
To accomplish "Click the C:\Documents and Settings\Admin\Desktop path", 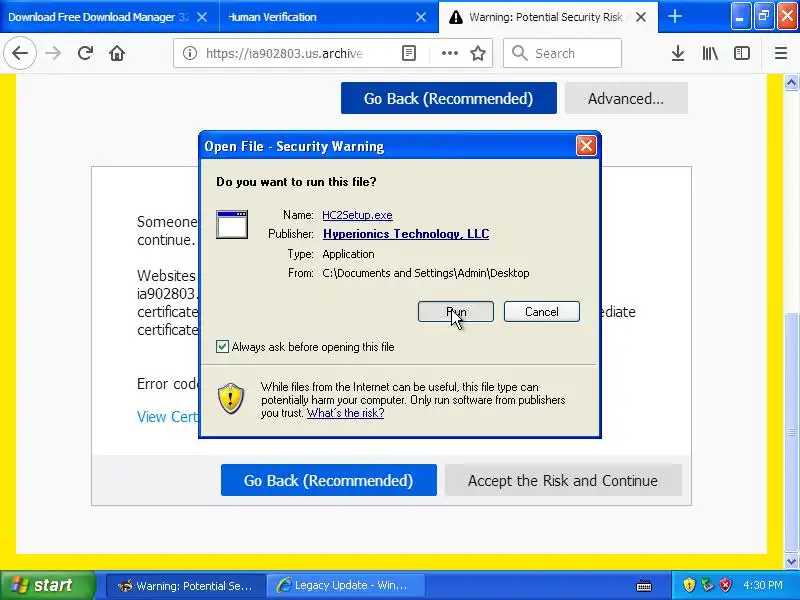I will pyautogui.click(x=426, y=273).
